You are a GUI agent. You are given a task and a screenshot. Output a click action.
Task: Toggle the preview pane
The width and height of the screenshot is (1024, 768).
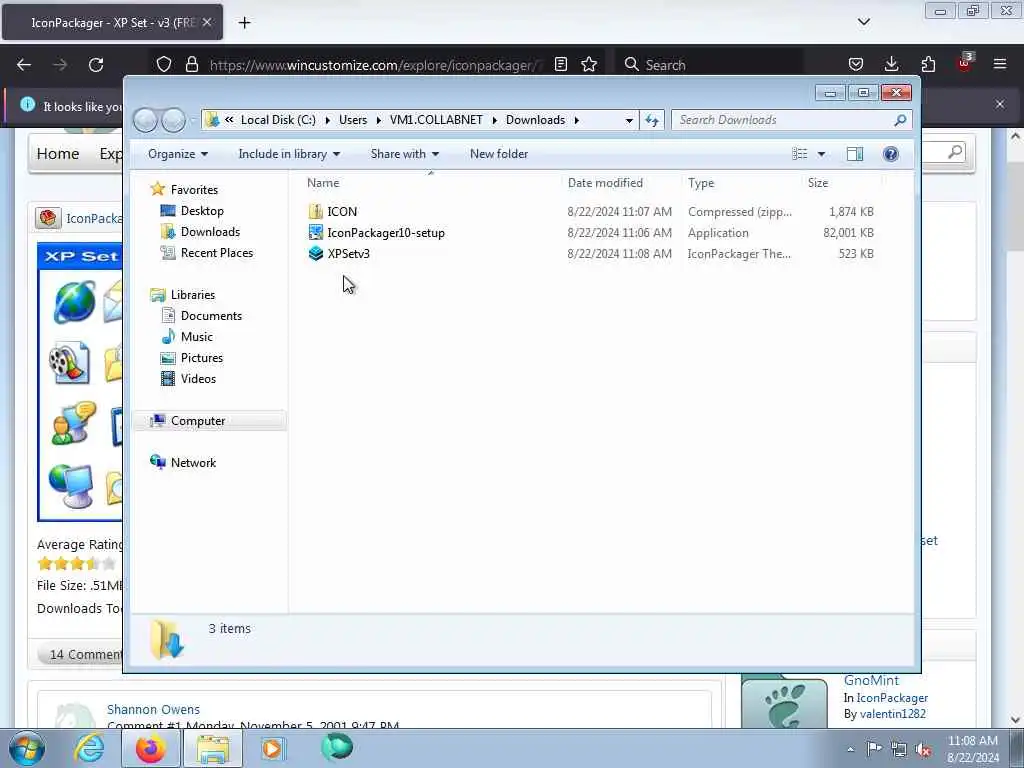click(x=855, y=154)
